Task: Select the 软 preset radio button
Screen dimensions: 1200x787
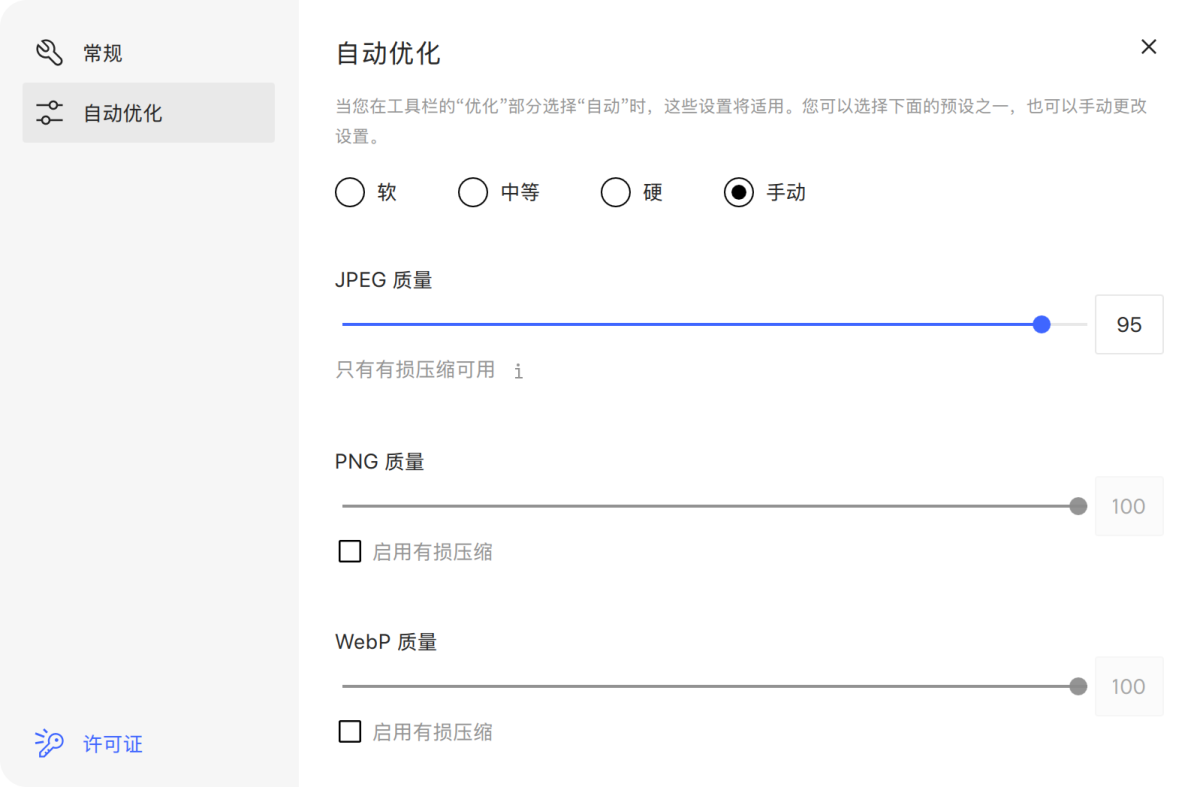Action: (350, 192)
